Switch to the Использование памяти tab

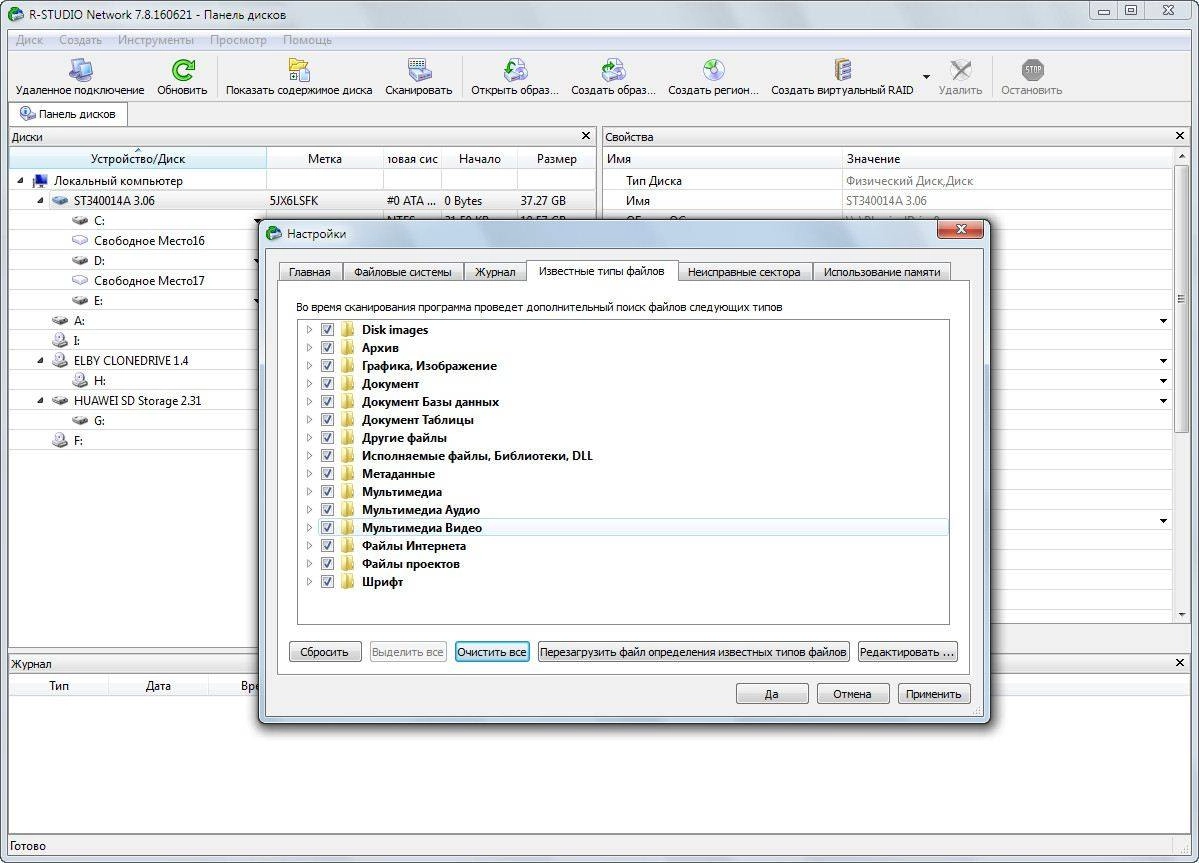point(882,272)
